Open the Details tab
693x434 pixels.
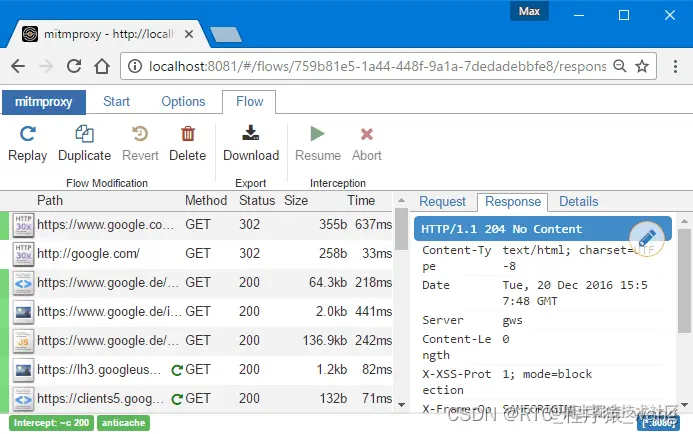pyautogui.click(x=579, y=202)
